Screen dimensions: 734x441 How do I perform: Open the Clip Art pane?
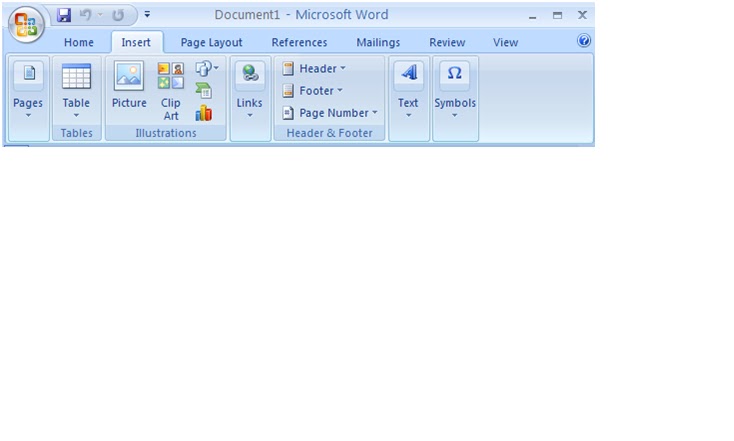pos(171,92)
